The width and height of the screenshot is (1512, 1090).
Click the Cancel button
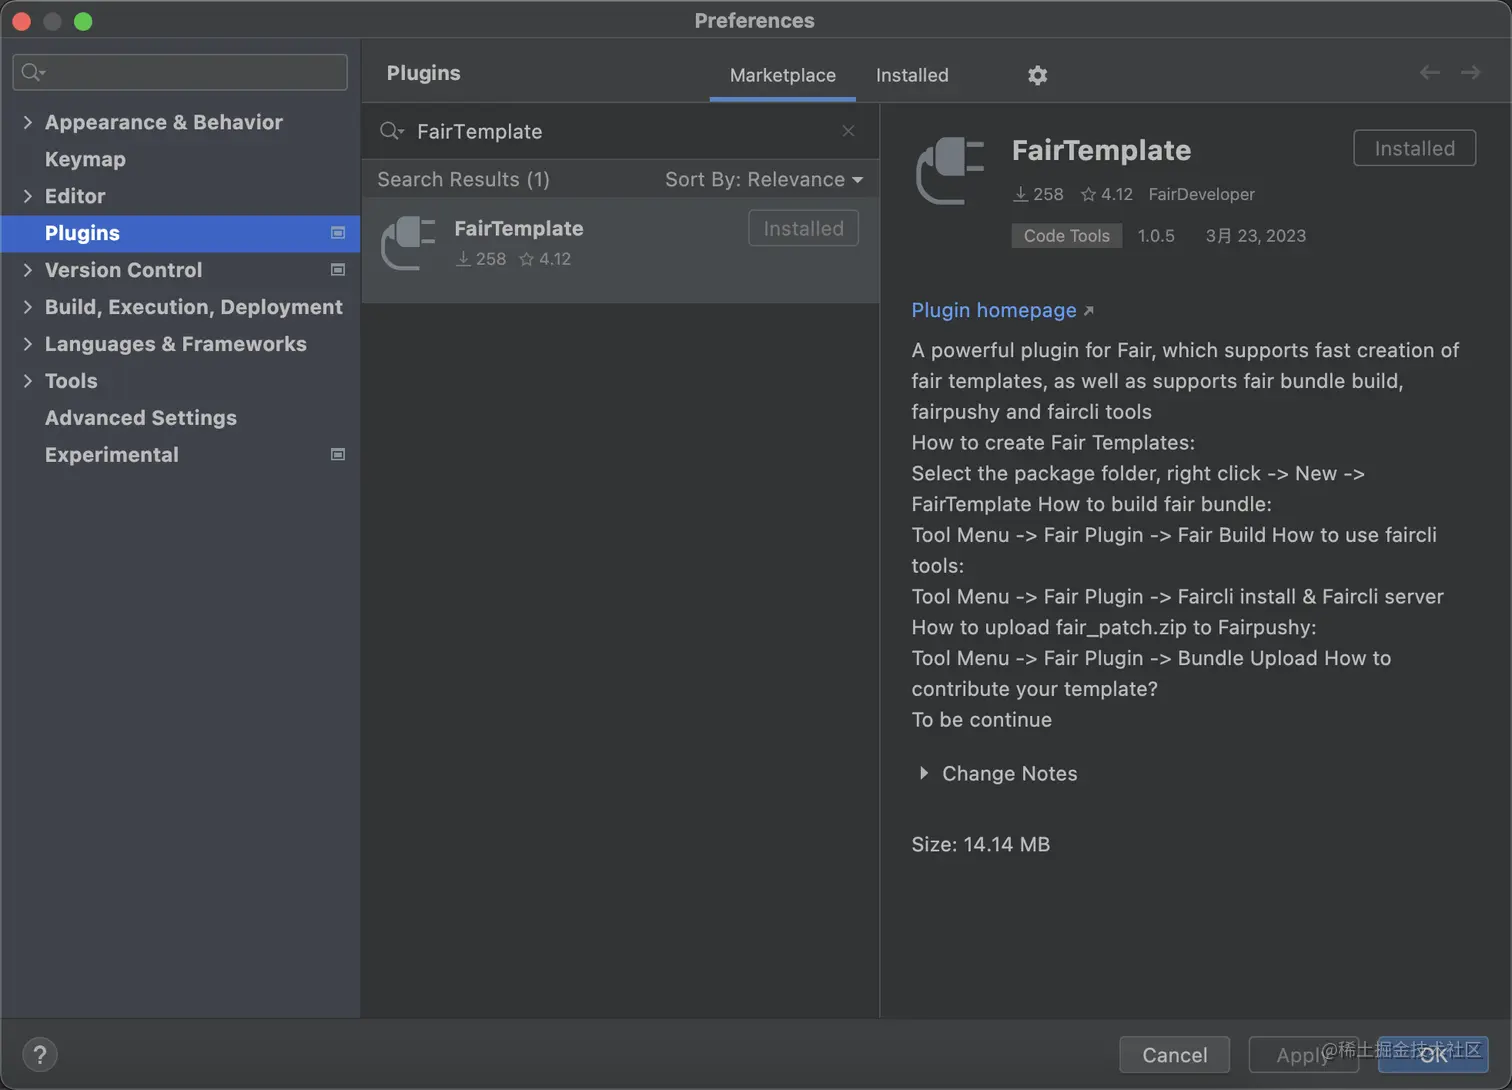point(1174,1055)
